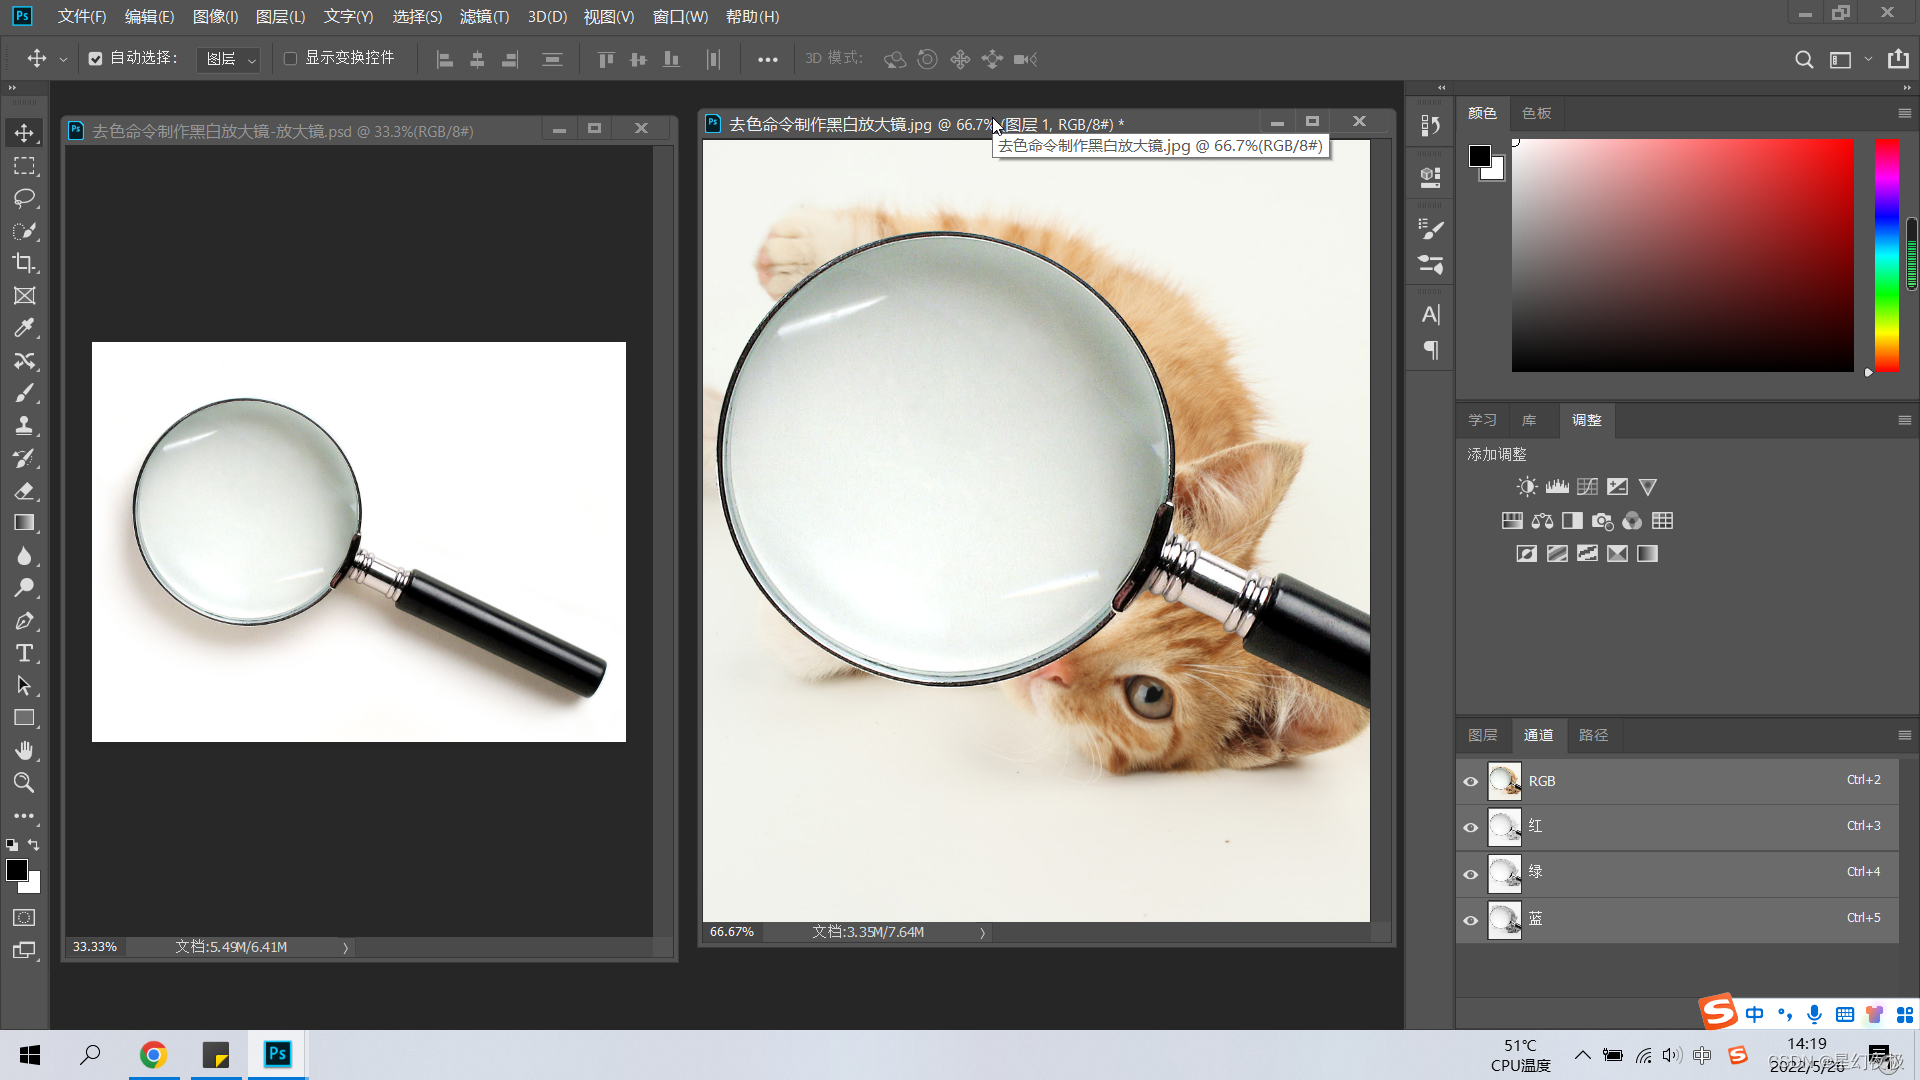Open the Filter menu
Screen dimensions: 1920x1080
click(484, 17)
